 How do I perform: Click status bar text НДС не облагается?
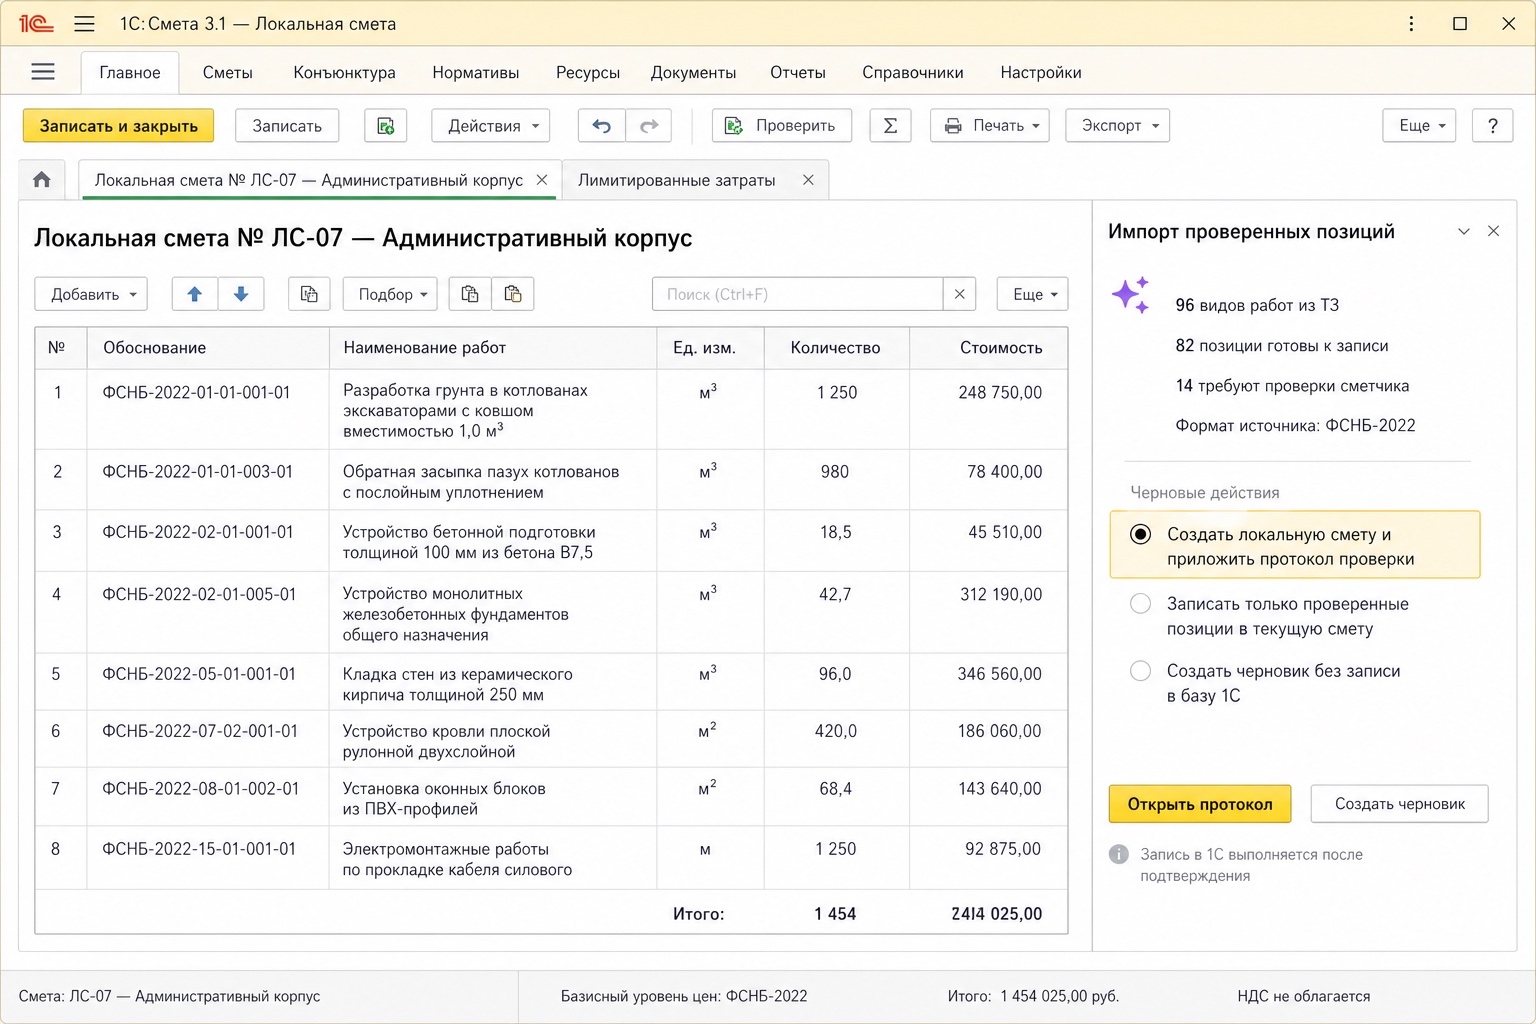tap(1303, 996)
